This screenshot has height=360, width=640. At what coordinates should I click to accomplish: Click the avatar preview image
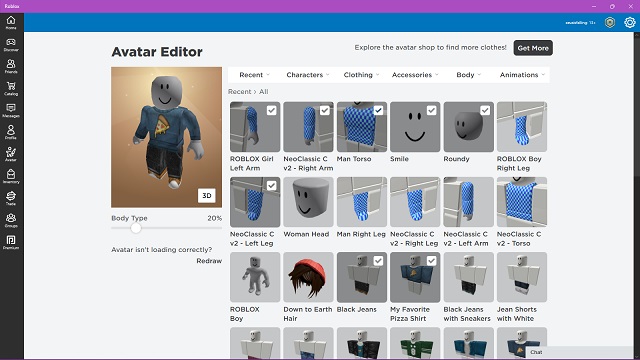167,137
